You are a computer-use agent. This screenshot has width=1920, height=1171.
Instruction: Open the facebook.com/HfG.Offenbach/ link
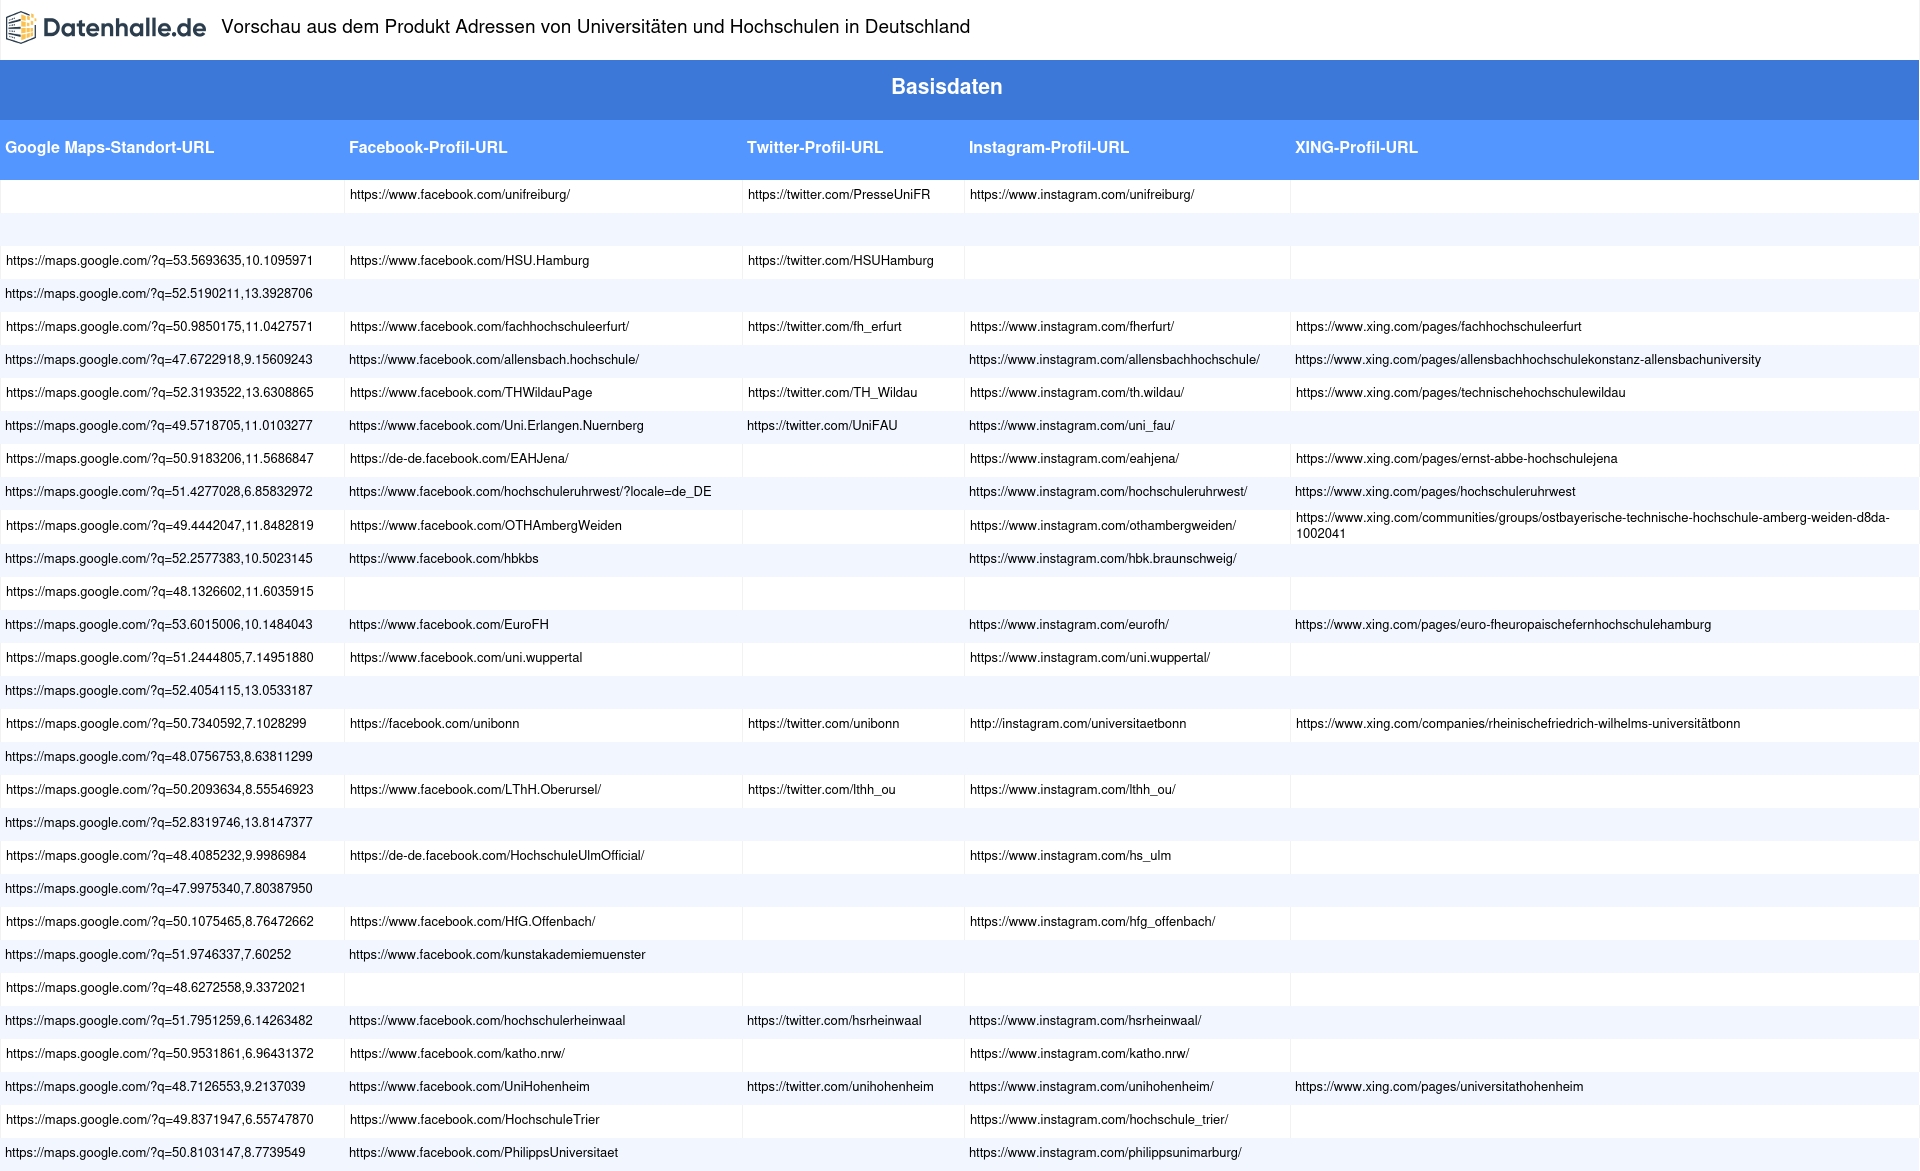473,922
